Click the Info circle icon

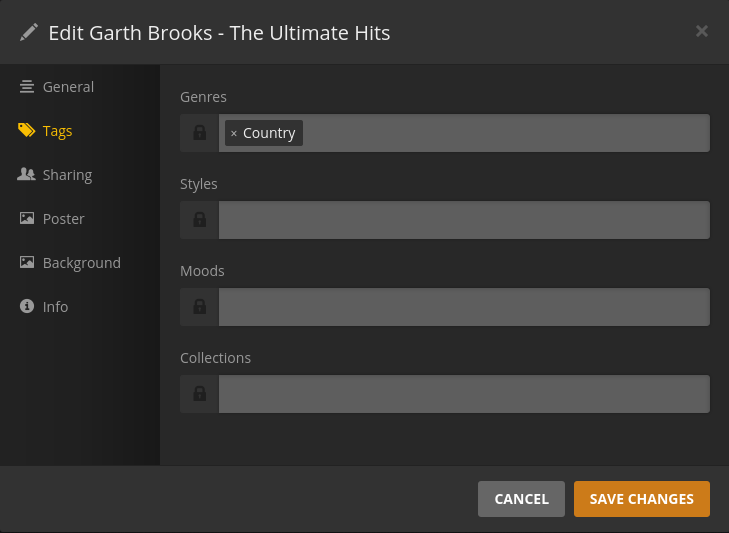[x=27, y=307]
